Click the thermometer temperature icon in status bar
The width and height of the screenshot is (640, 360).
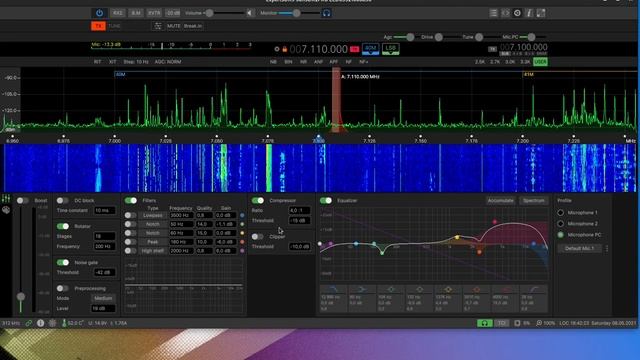click(x=64, y=323)
